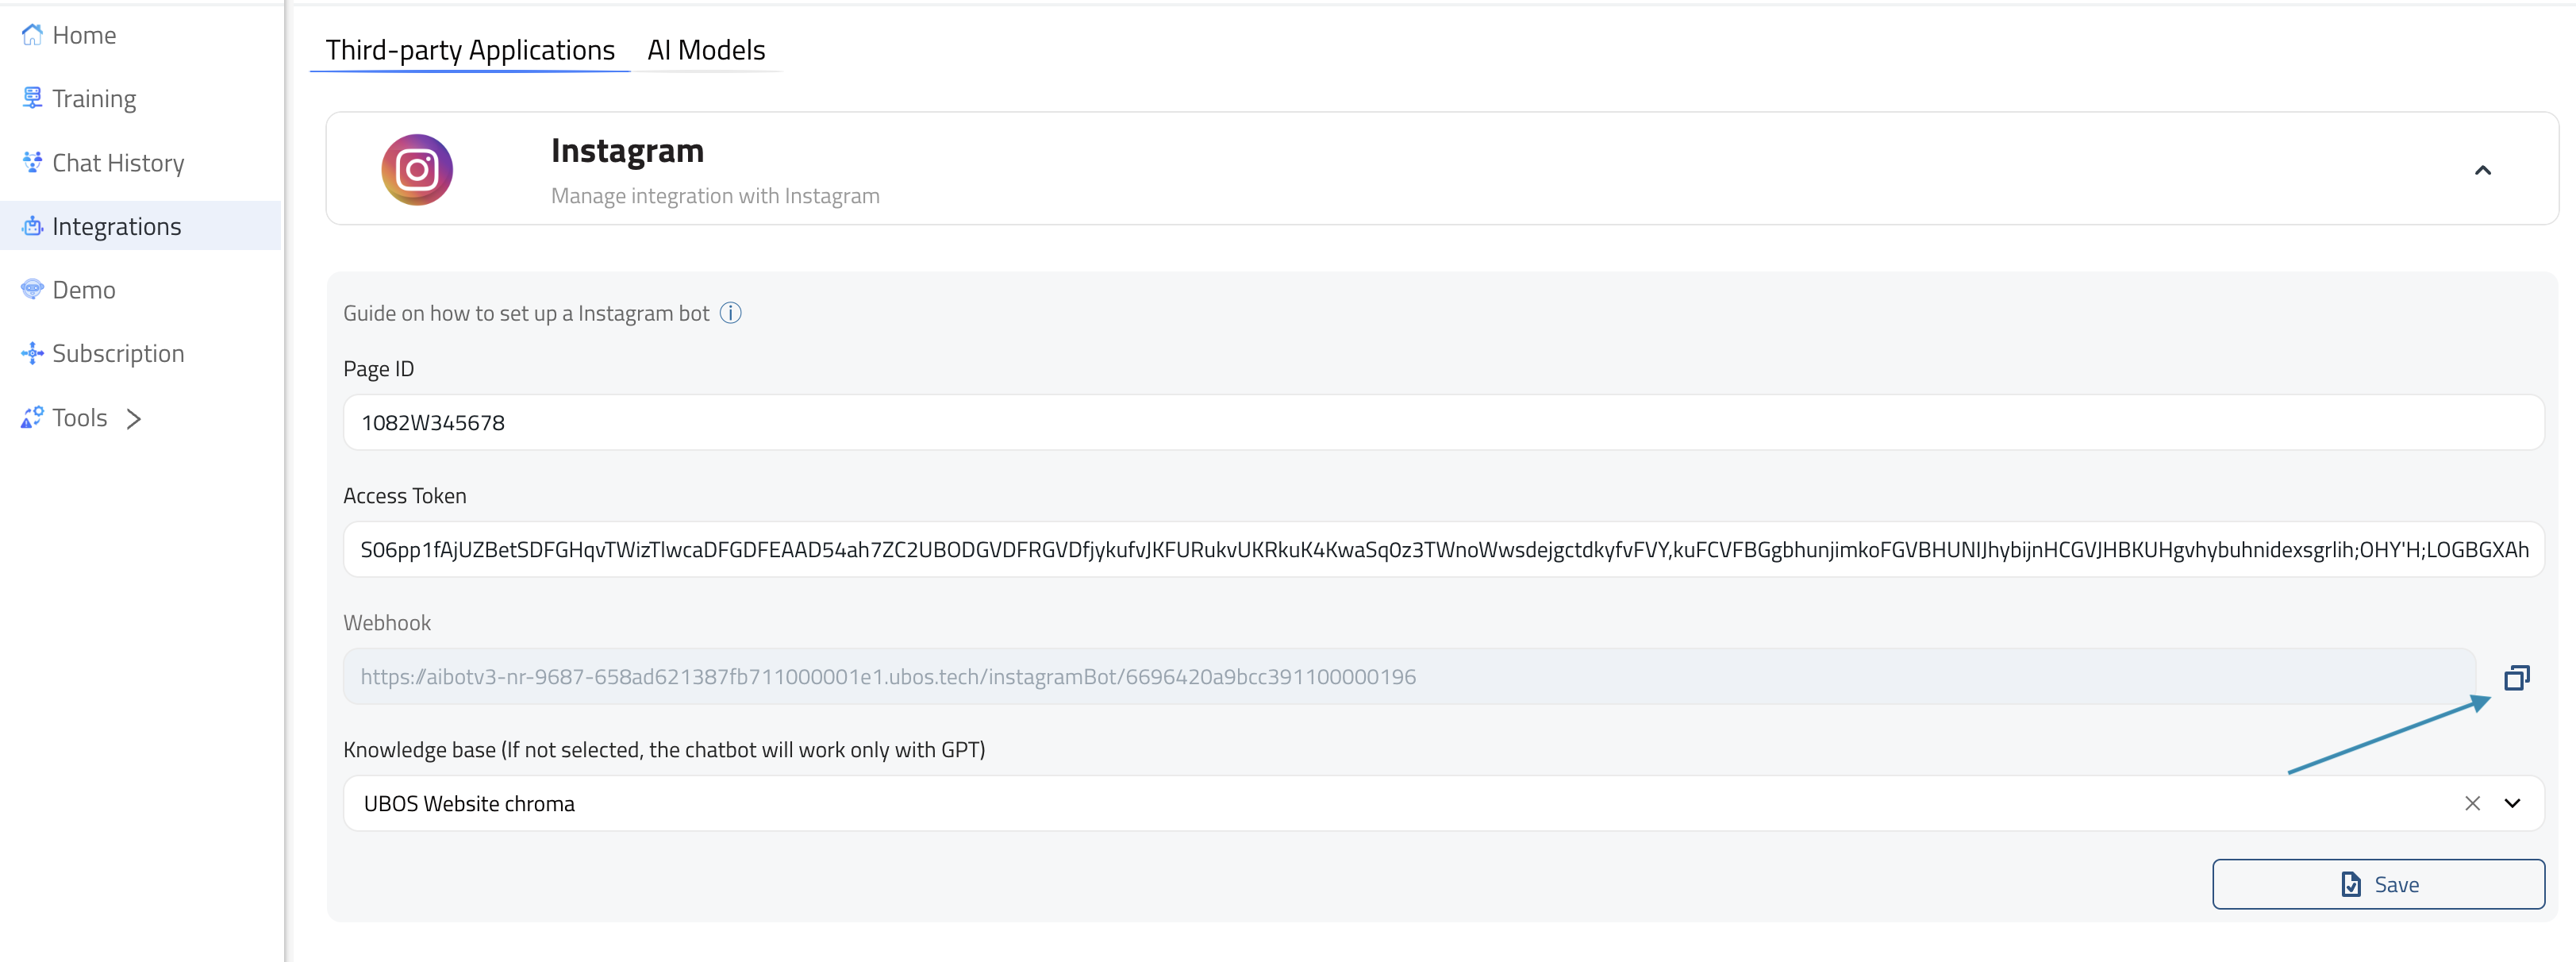Click the Instagram integration icon

click(417, 169)
